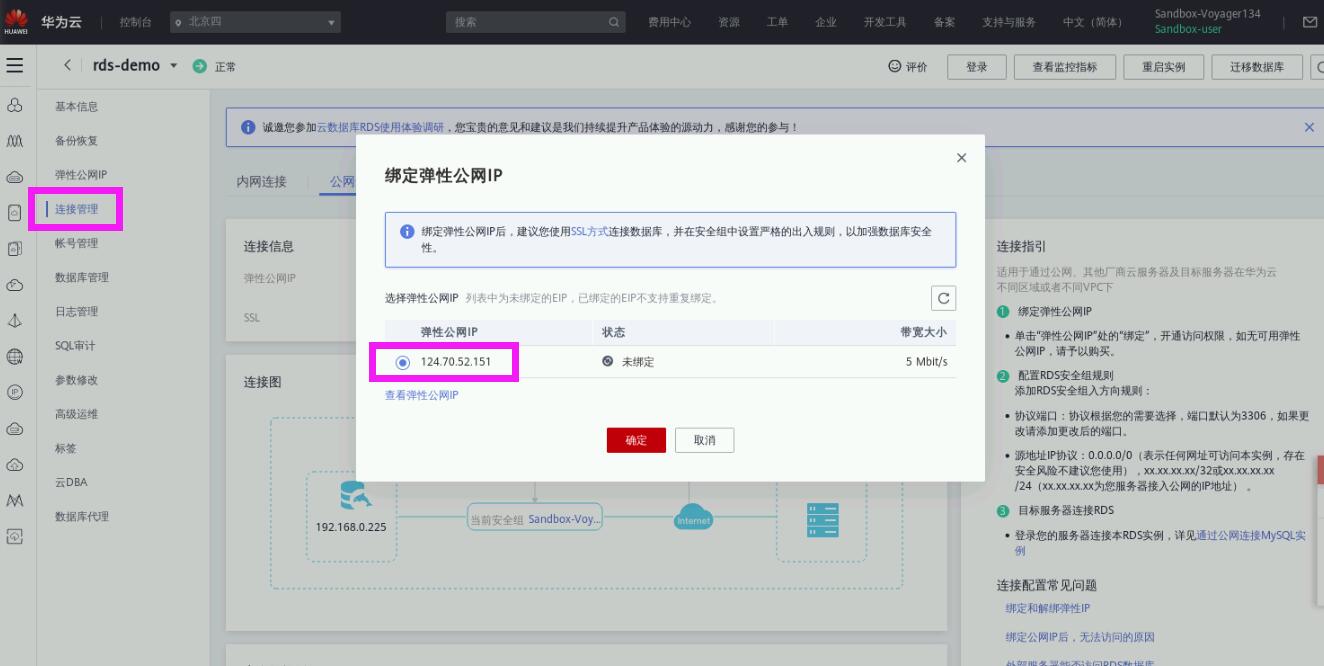Click the server rack icon in the diagram
1324x666 pixels.
tap(823, 520)
